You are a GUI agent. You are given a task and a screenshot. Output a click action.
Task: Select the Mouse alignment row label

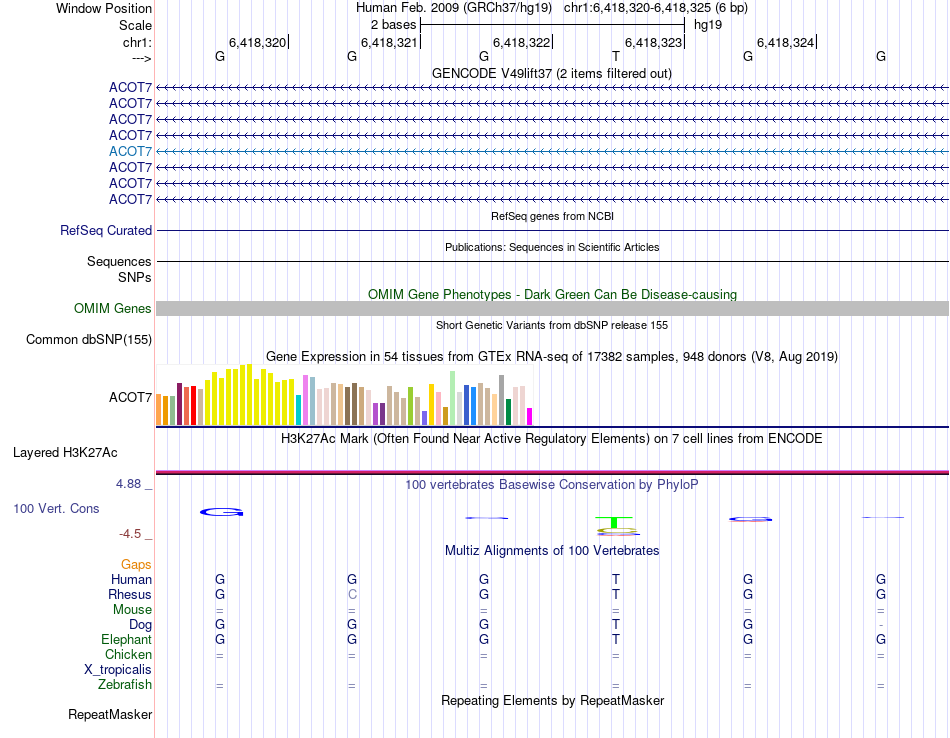pos(132,610)
